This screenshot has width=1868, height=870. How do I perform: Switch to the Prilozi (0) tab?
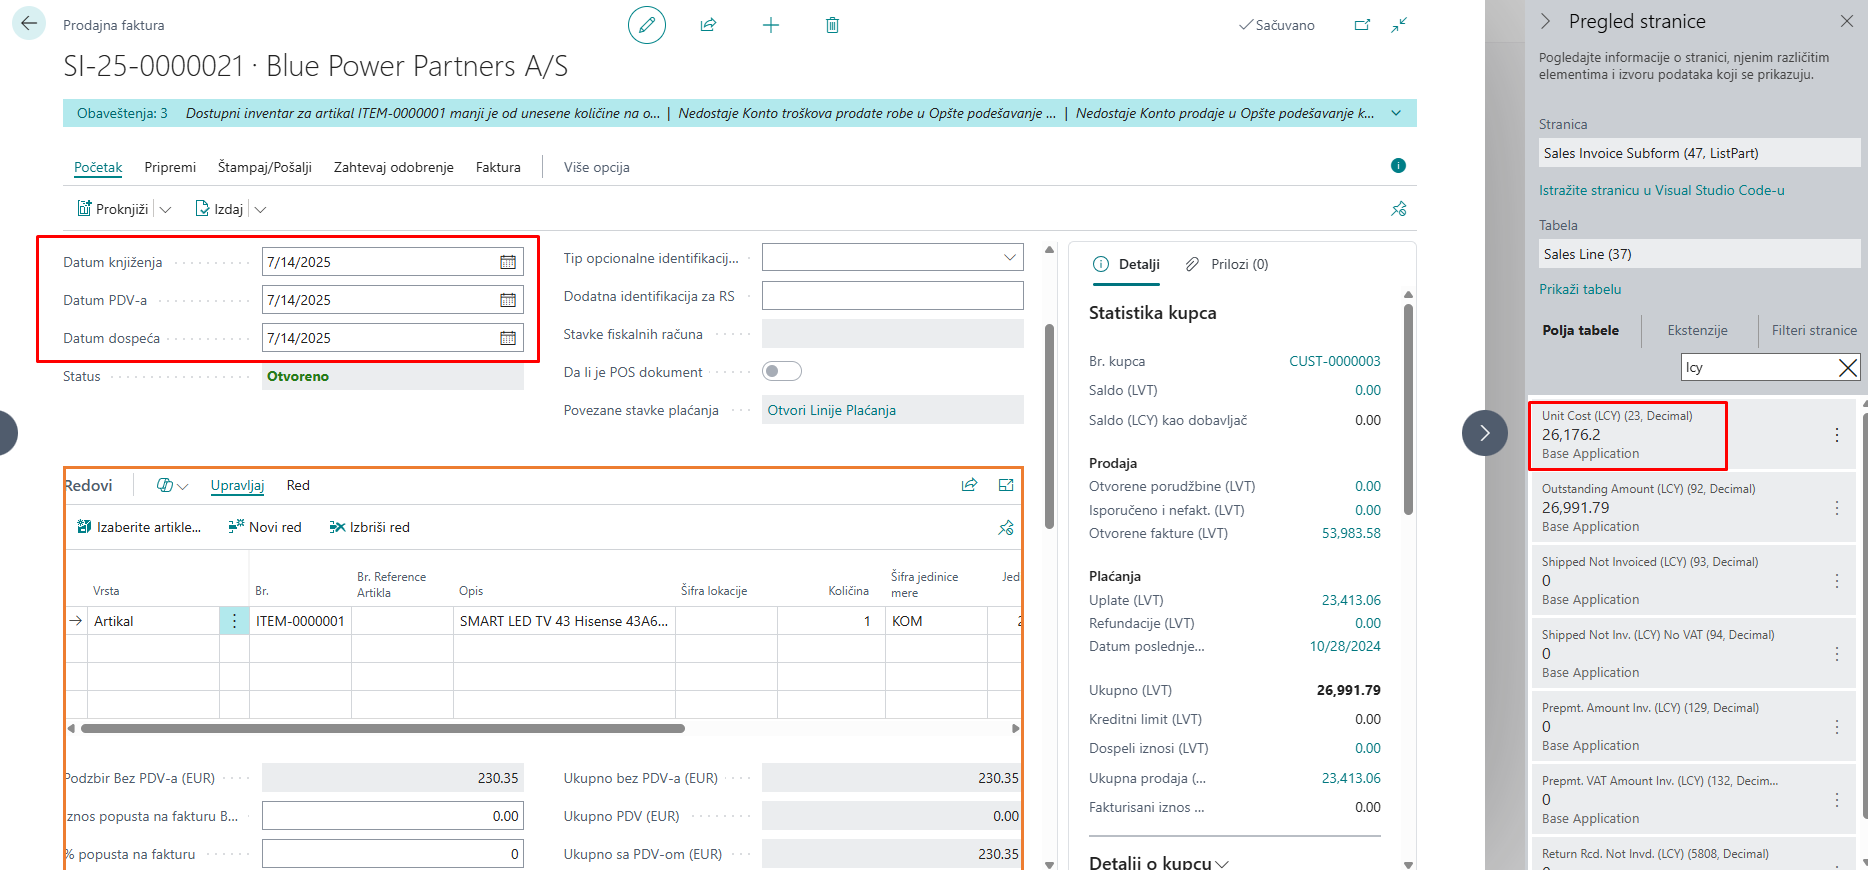pos(1227,264)
